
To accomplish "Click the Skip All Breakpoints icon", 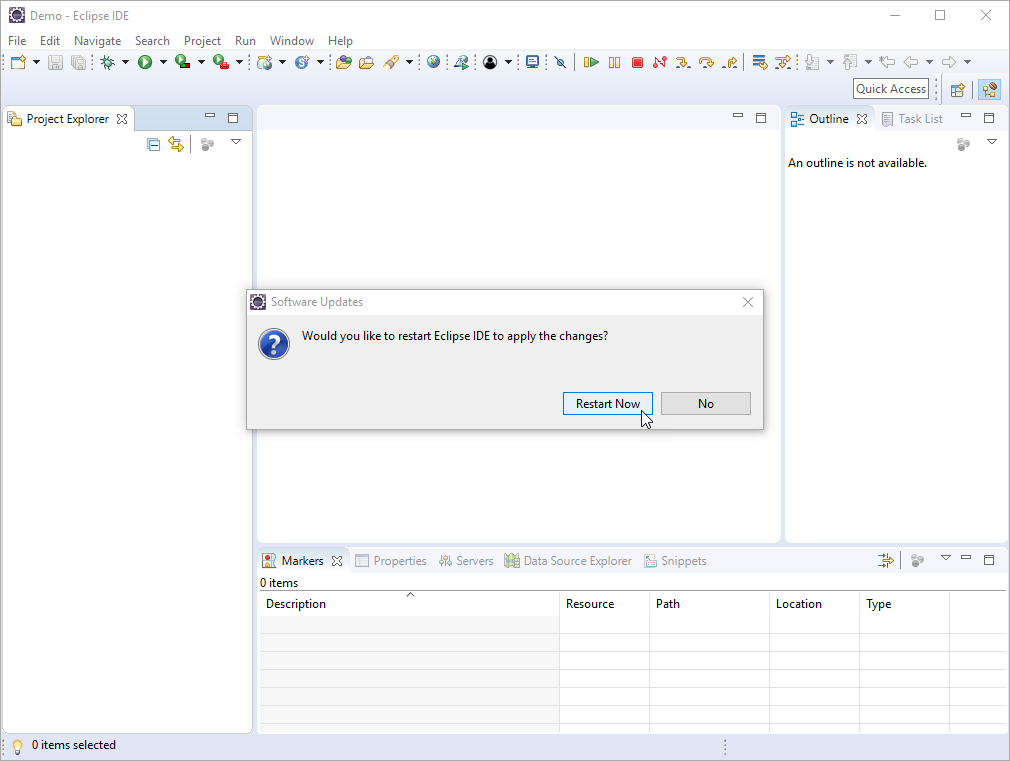I will point(560,62).
